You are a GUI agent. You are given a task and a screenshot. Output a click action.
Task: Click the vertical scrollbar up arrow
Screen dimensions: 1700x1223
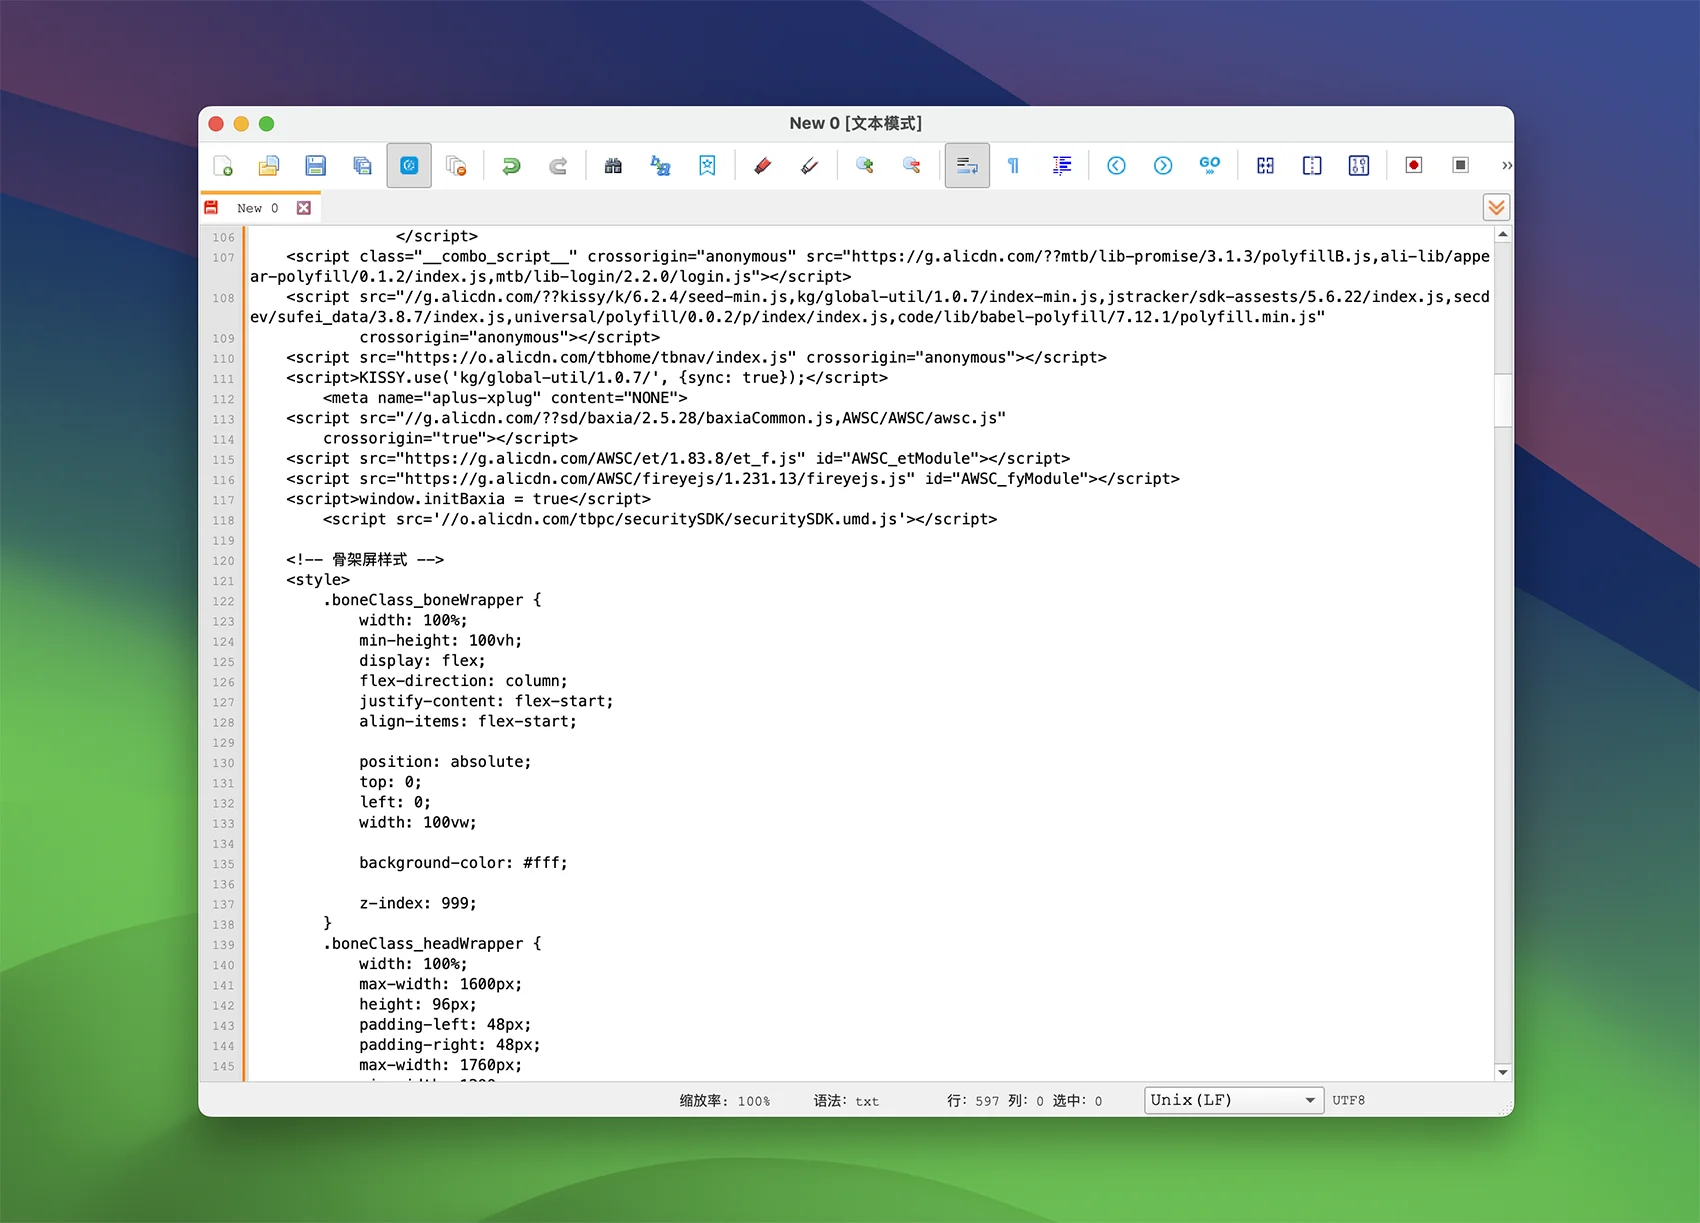(x=1503, y=234)
